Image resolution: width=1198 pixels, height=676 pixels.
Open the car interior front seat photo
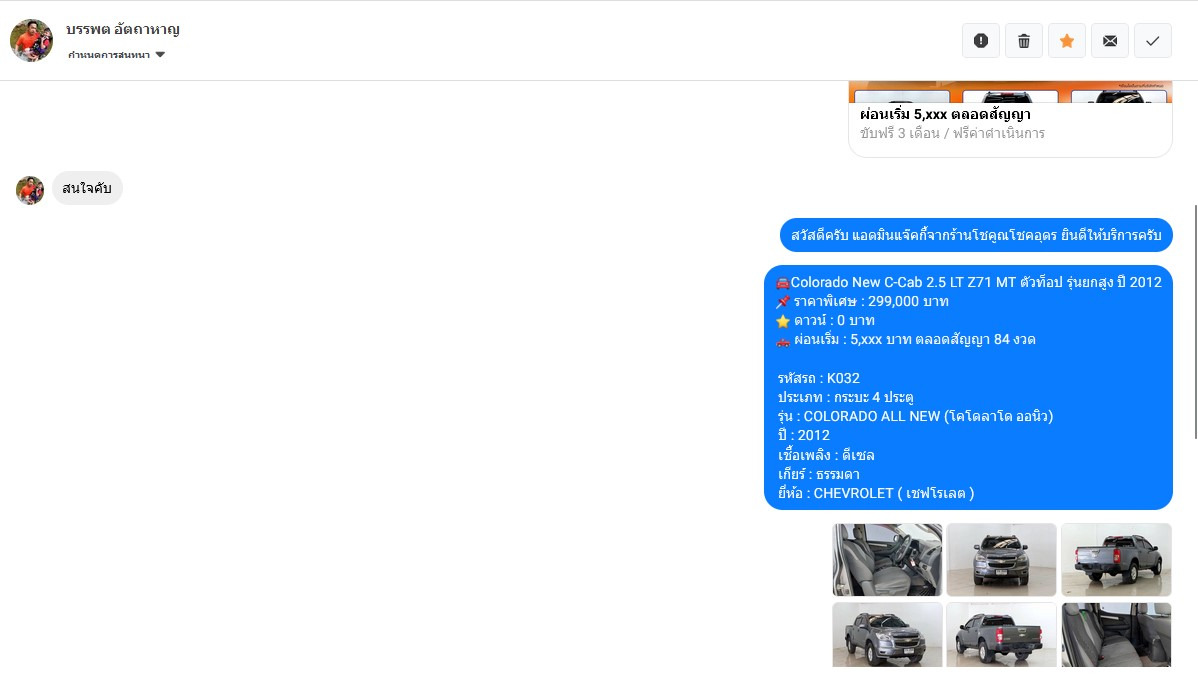[887, 559]
